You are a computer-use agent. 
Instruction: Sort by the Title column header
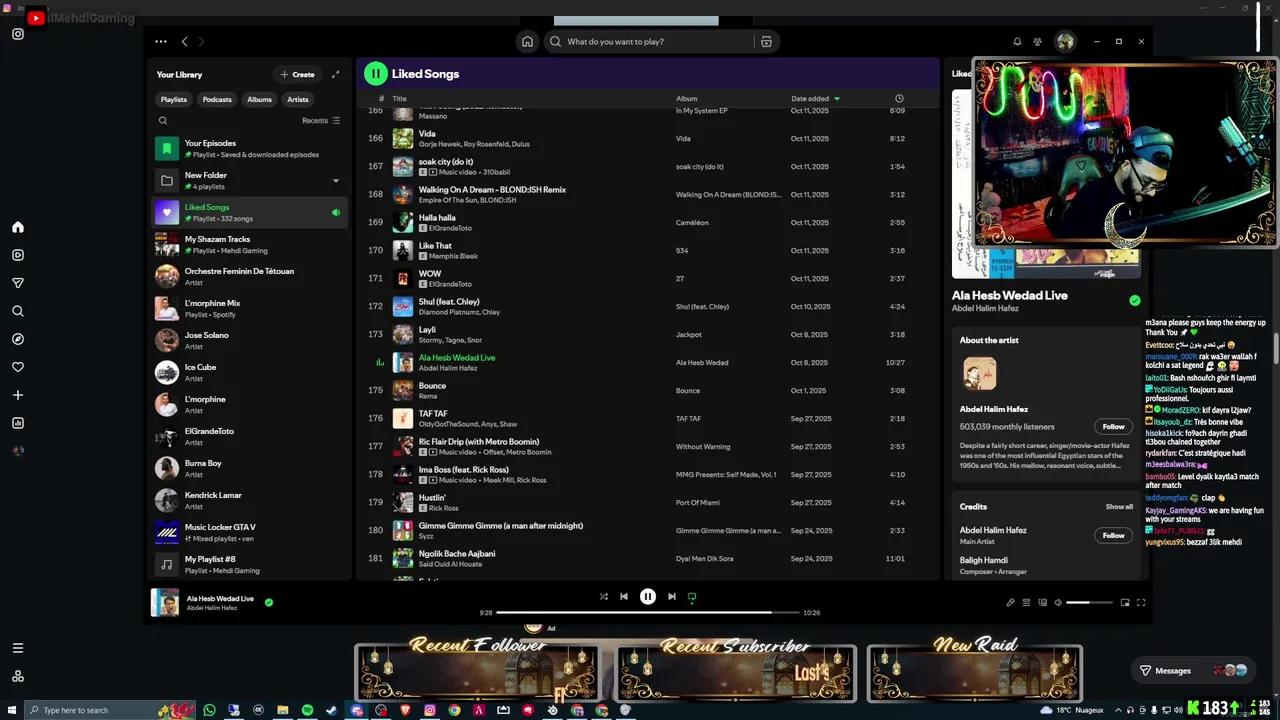399,99
